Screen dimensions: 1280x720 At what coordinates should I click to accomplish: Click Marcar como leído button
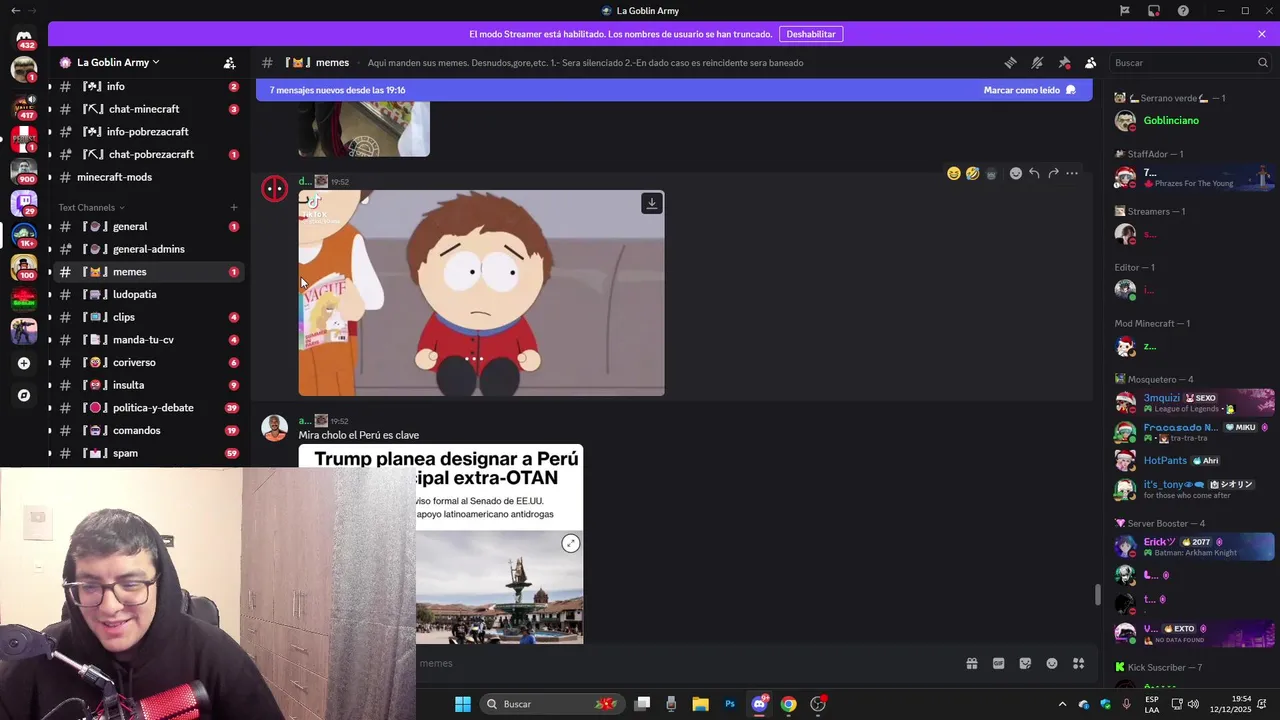[1029, 90]
